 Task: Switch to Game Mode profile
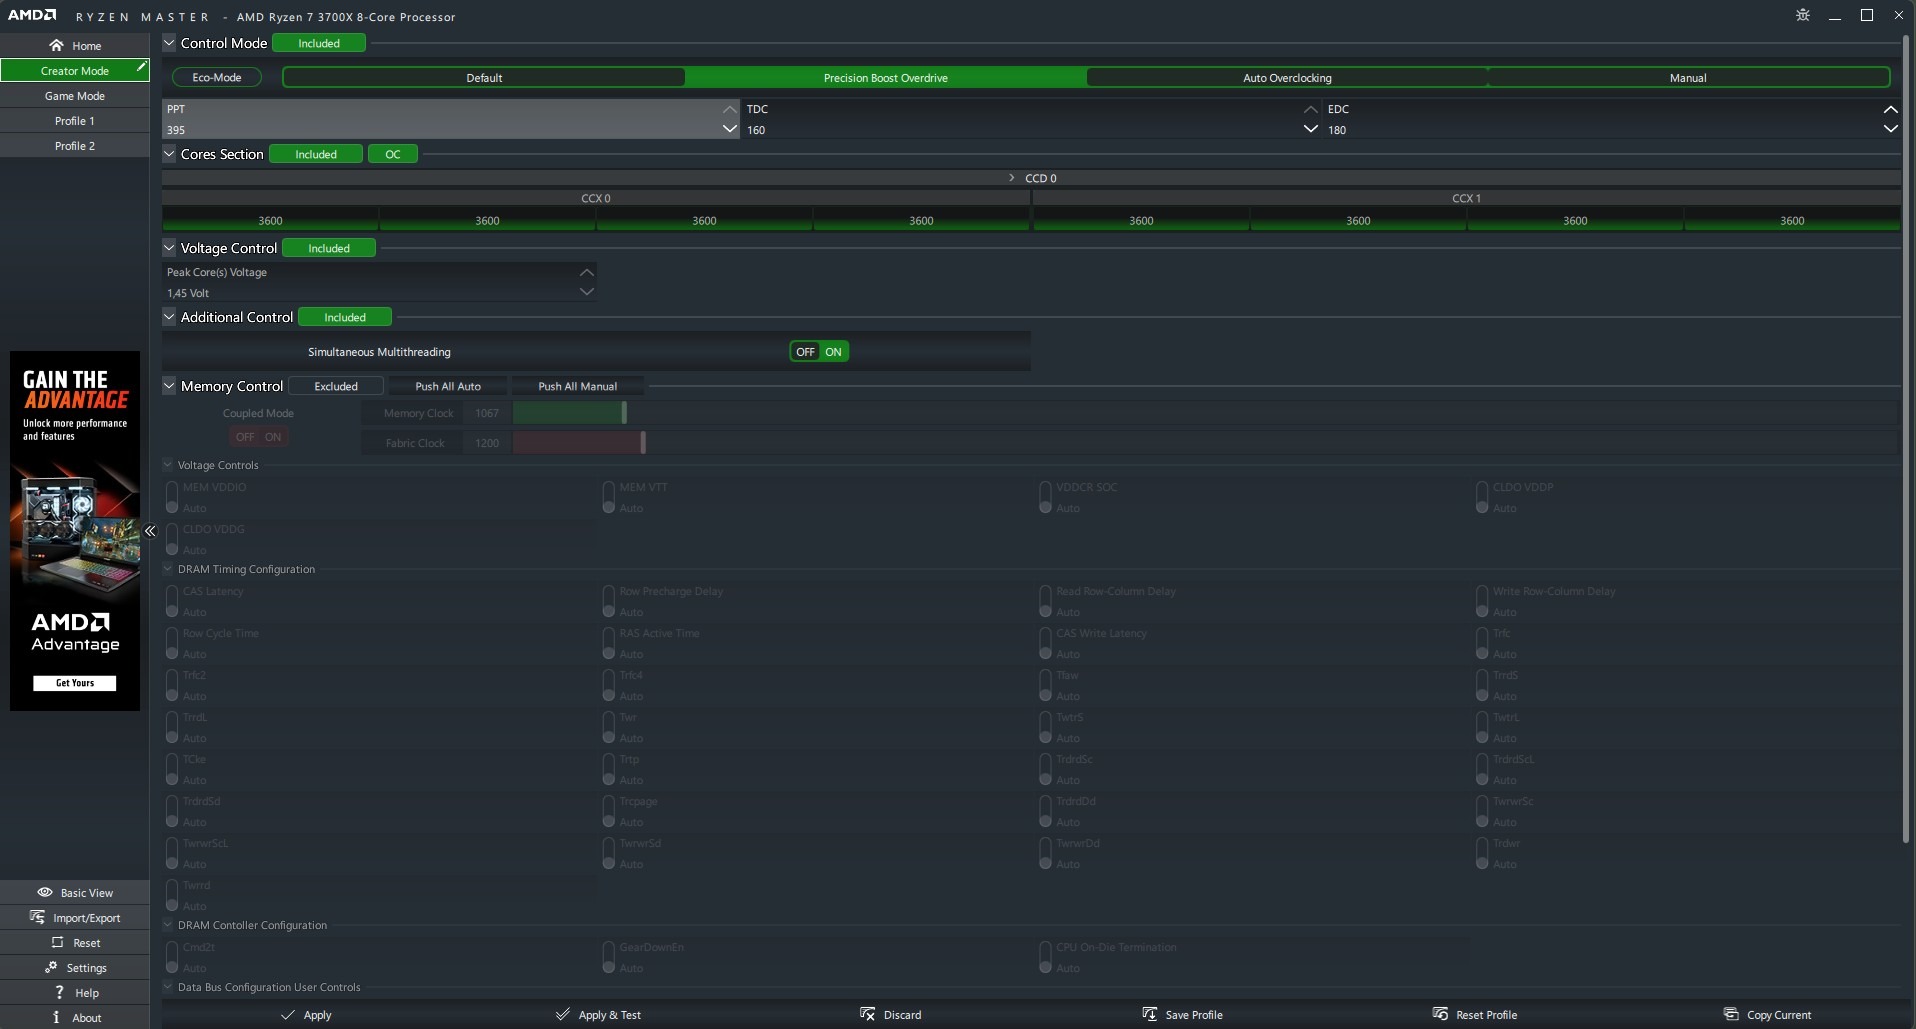pos(75,96)
